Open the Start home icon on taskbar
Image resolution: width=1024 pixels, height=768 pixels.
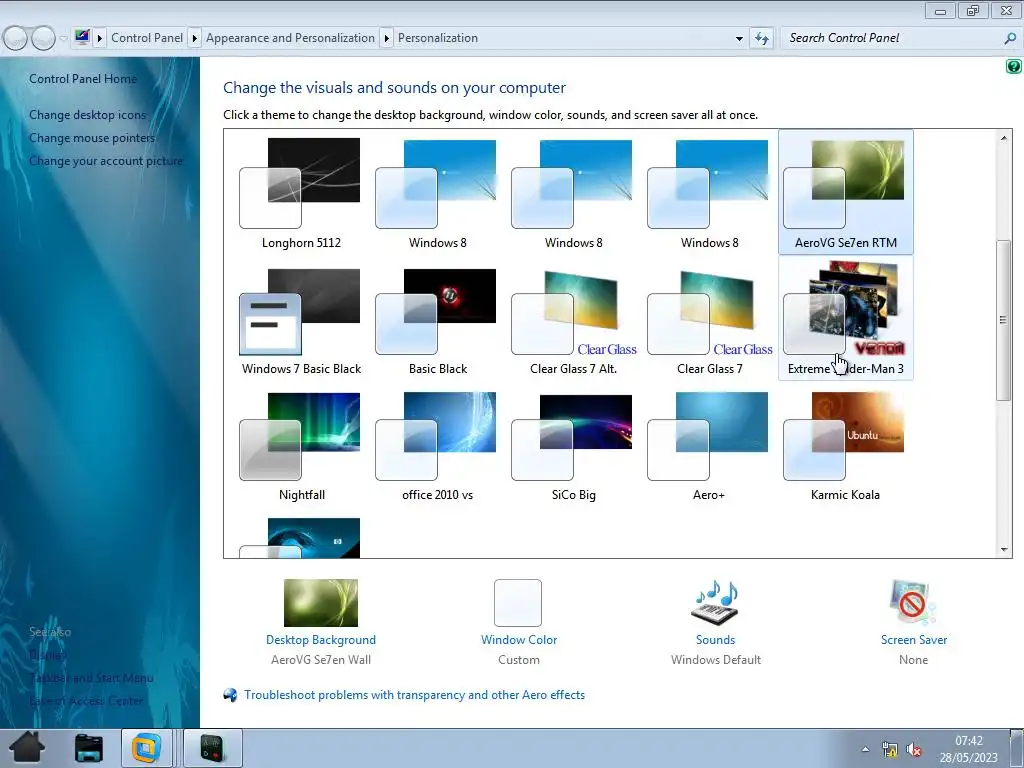tap(27, 747)
